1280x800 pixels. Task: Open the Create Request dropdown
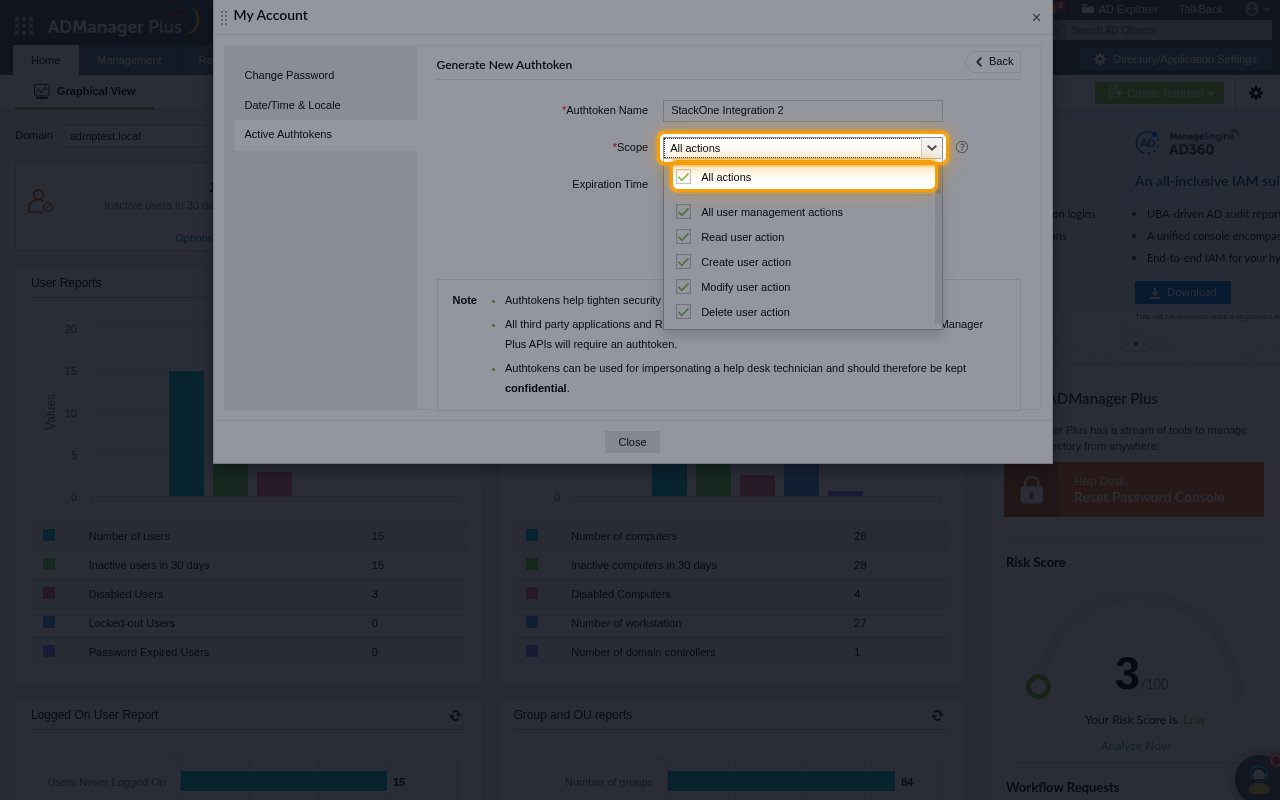[x=1160, y=93]
